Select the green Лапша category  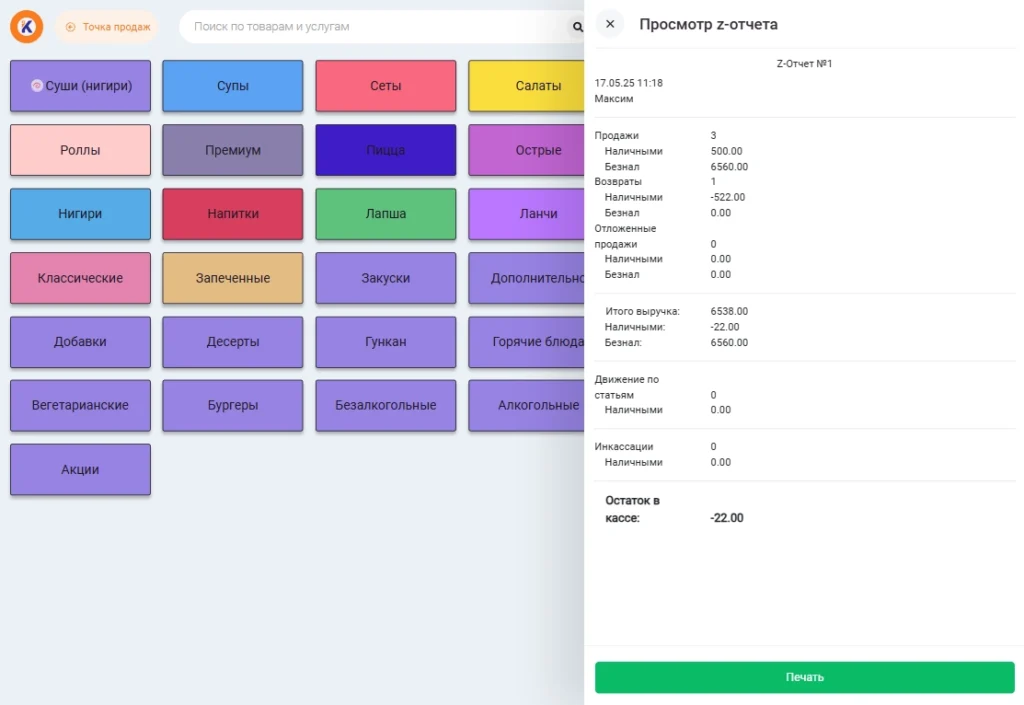(x=386, y=214)
